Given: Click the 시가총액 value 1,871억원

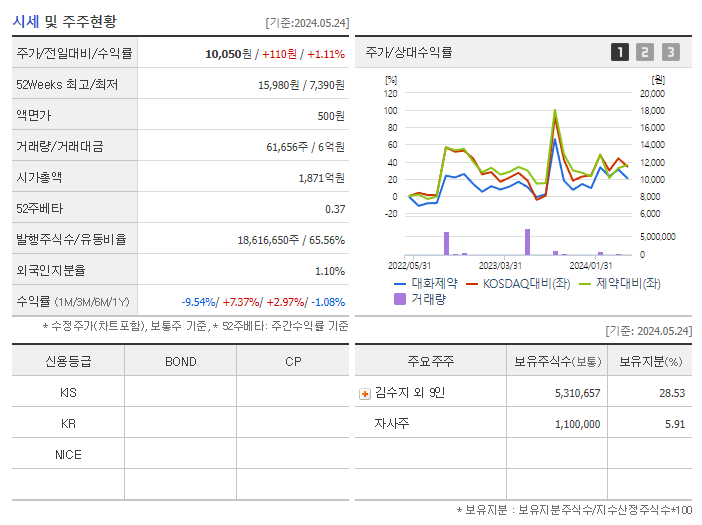Looking at the screenshot, I should [x=321, y=178].
